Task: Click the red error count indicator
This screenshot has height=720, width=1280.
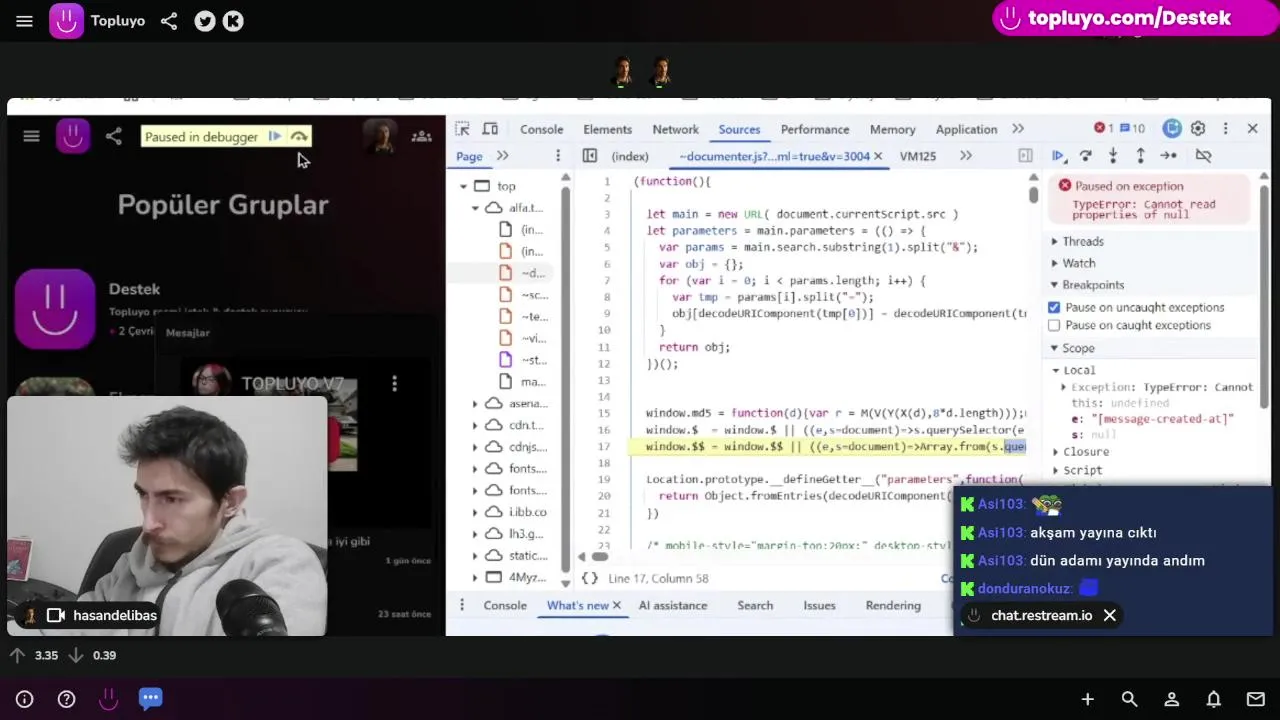Action: 1104,129
